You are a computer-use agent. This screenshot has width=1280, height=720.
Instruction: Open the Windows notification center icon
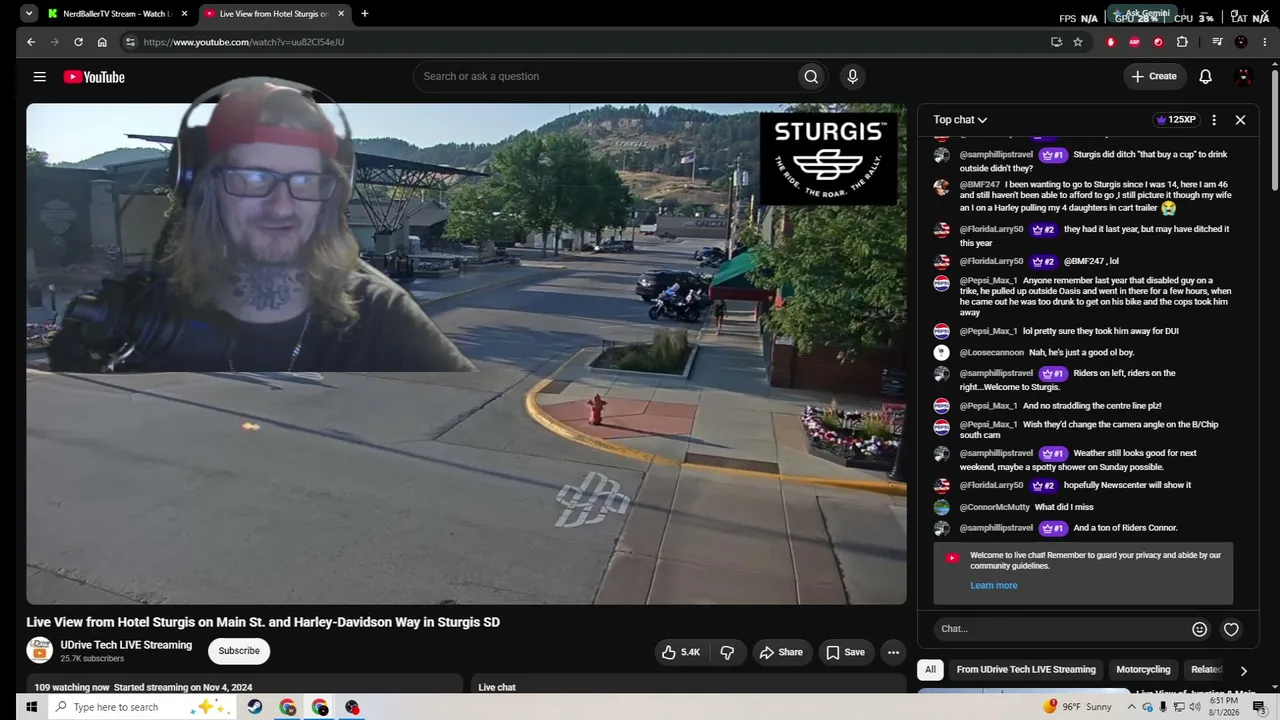click(x=1259, y=707)
